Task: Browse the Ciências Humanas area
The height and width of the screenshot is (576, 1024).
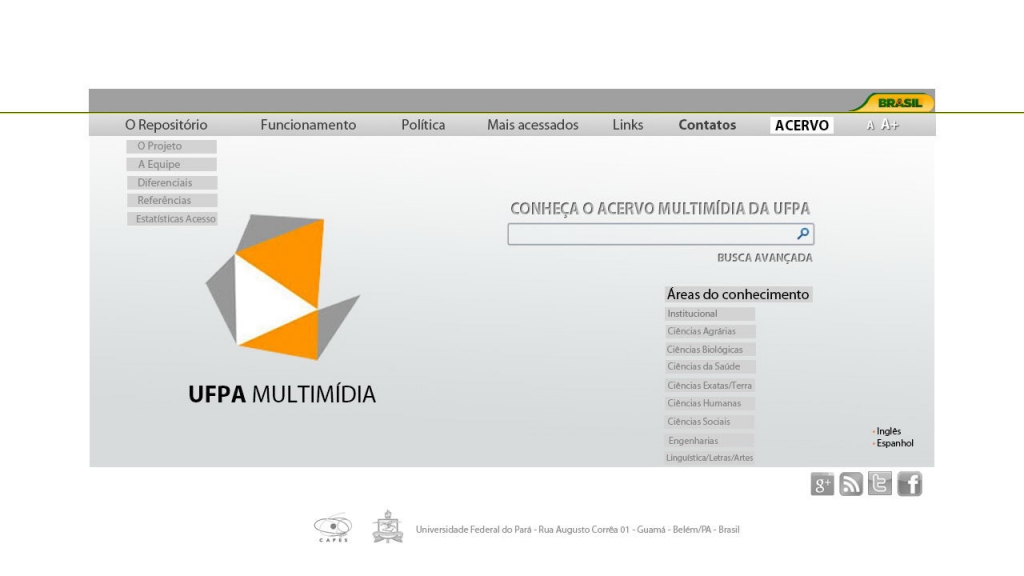Action: 710,404
